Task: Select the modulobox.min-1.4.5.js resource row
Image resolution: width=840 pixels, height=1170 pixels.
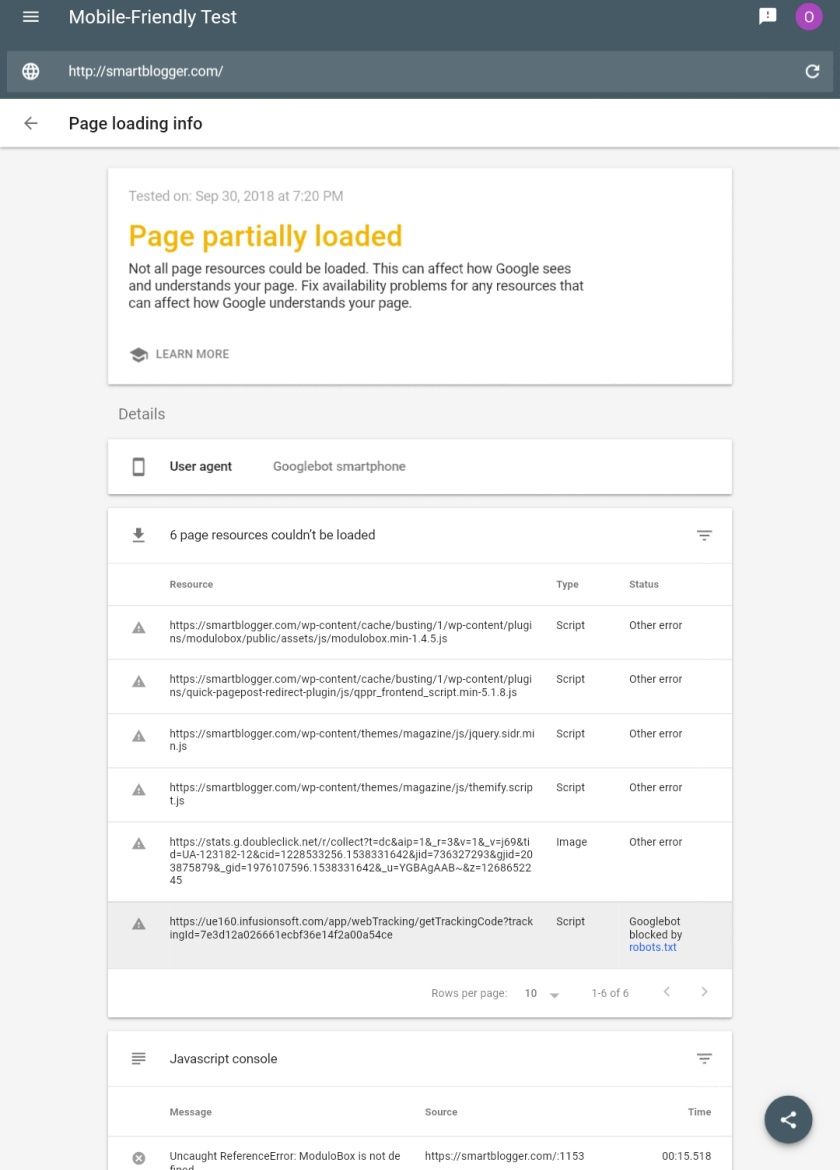Action: (420, 632)
